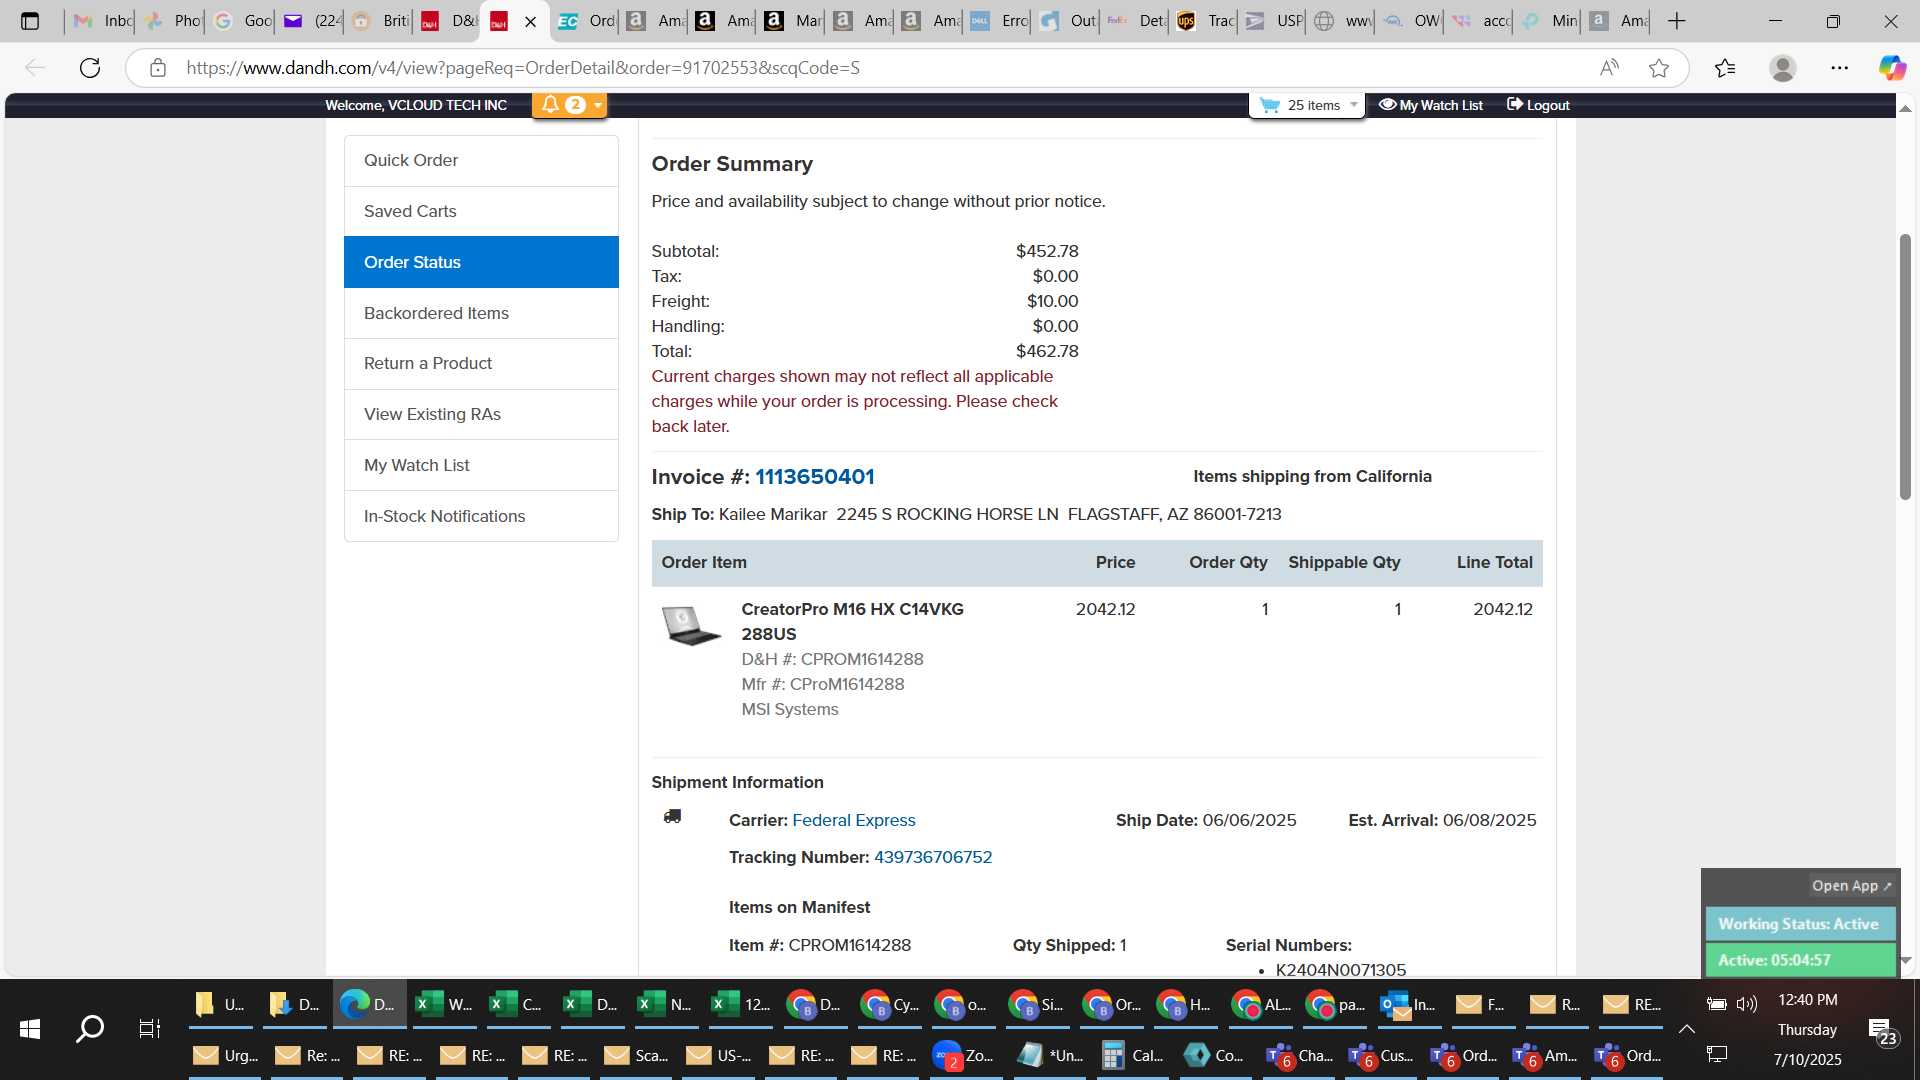Switch to the Google tab
The width and height of the screenshot is (1920, 1080).
click(241, 21)
